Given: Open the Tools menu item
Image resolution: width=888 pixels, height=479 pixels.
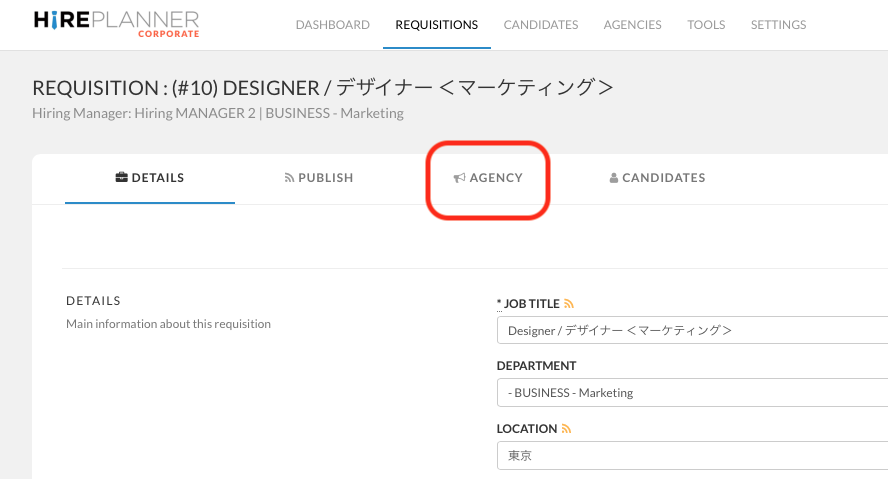Looking at the screenshot, I should [706, 25].
